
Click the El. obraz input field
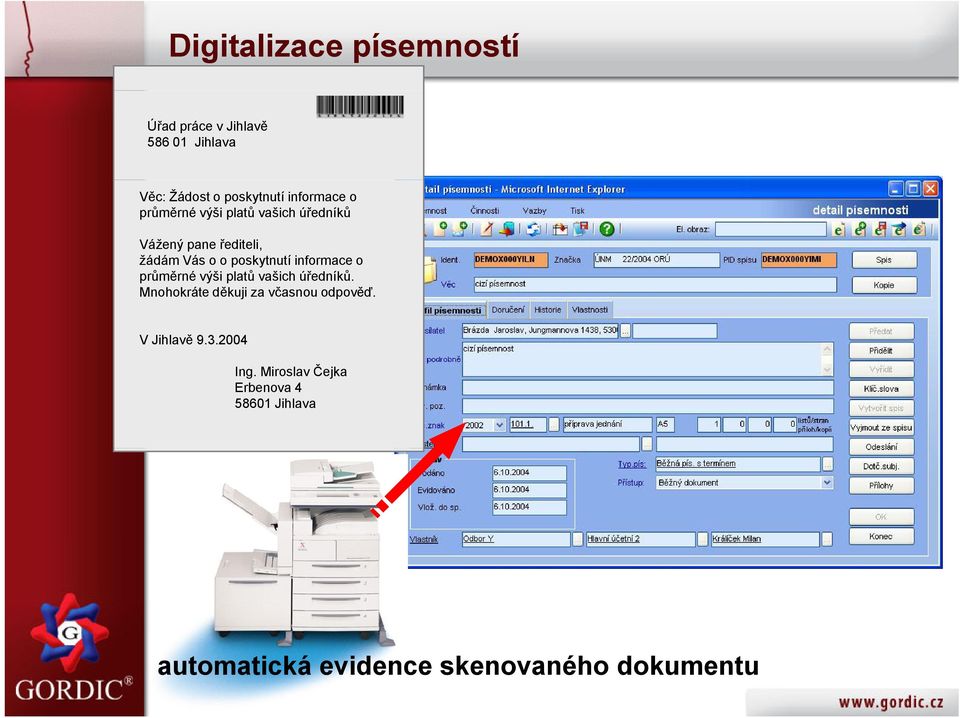(x=770, y=229)
